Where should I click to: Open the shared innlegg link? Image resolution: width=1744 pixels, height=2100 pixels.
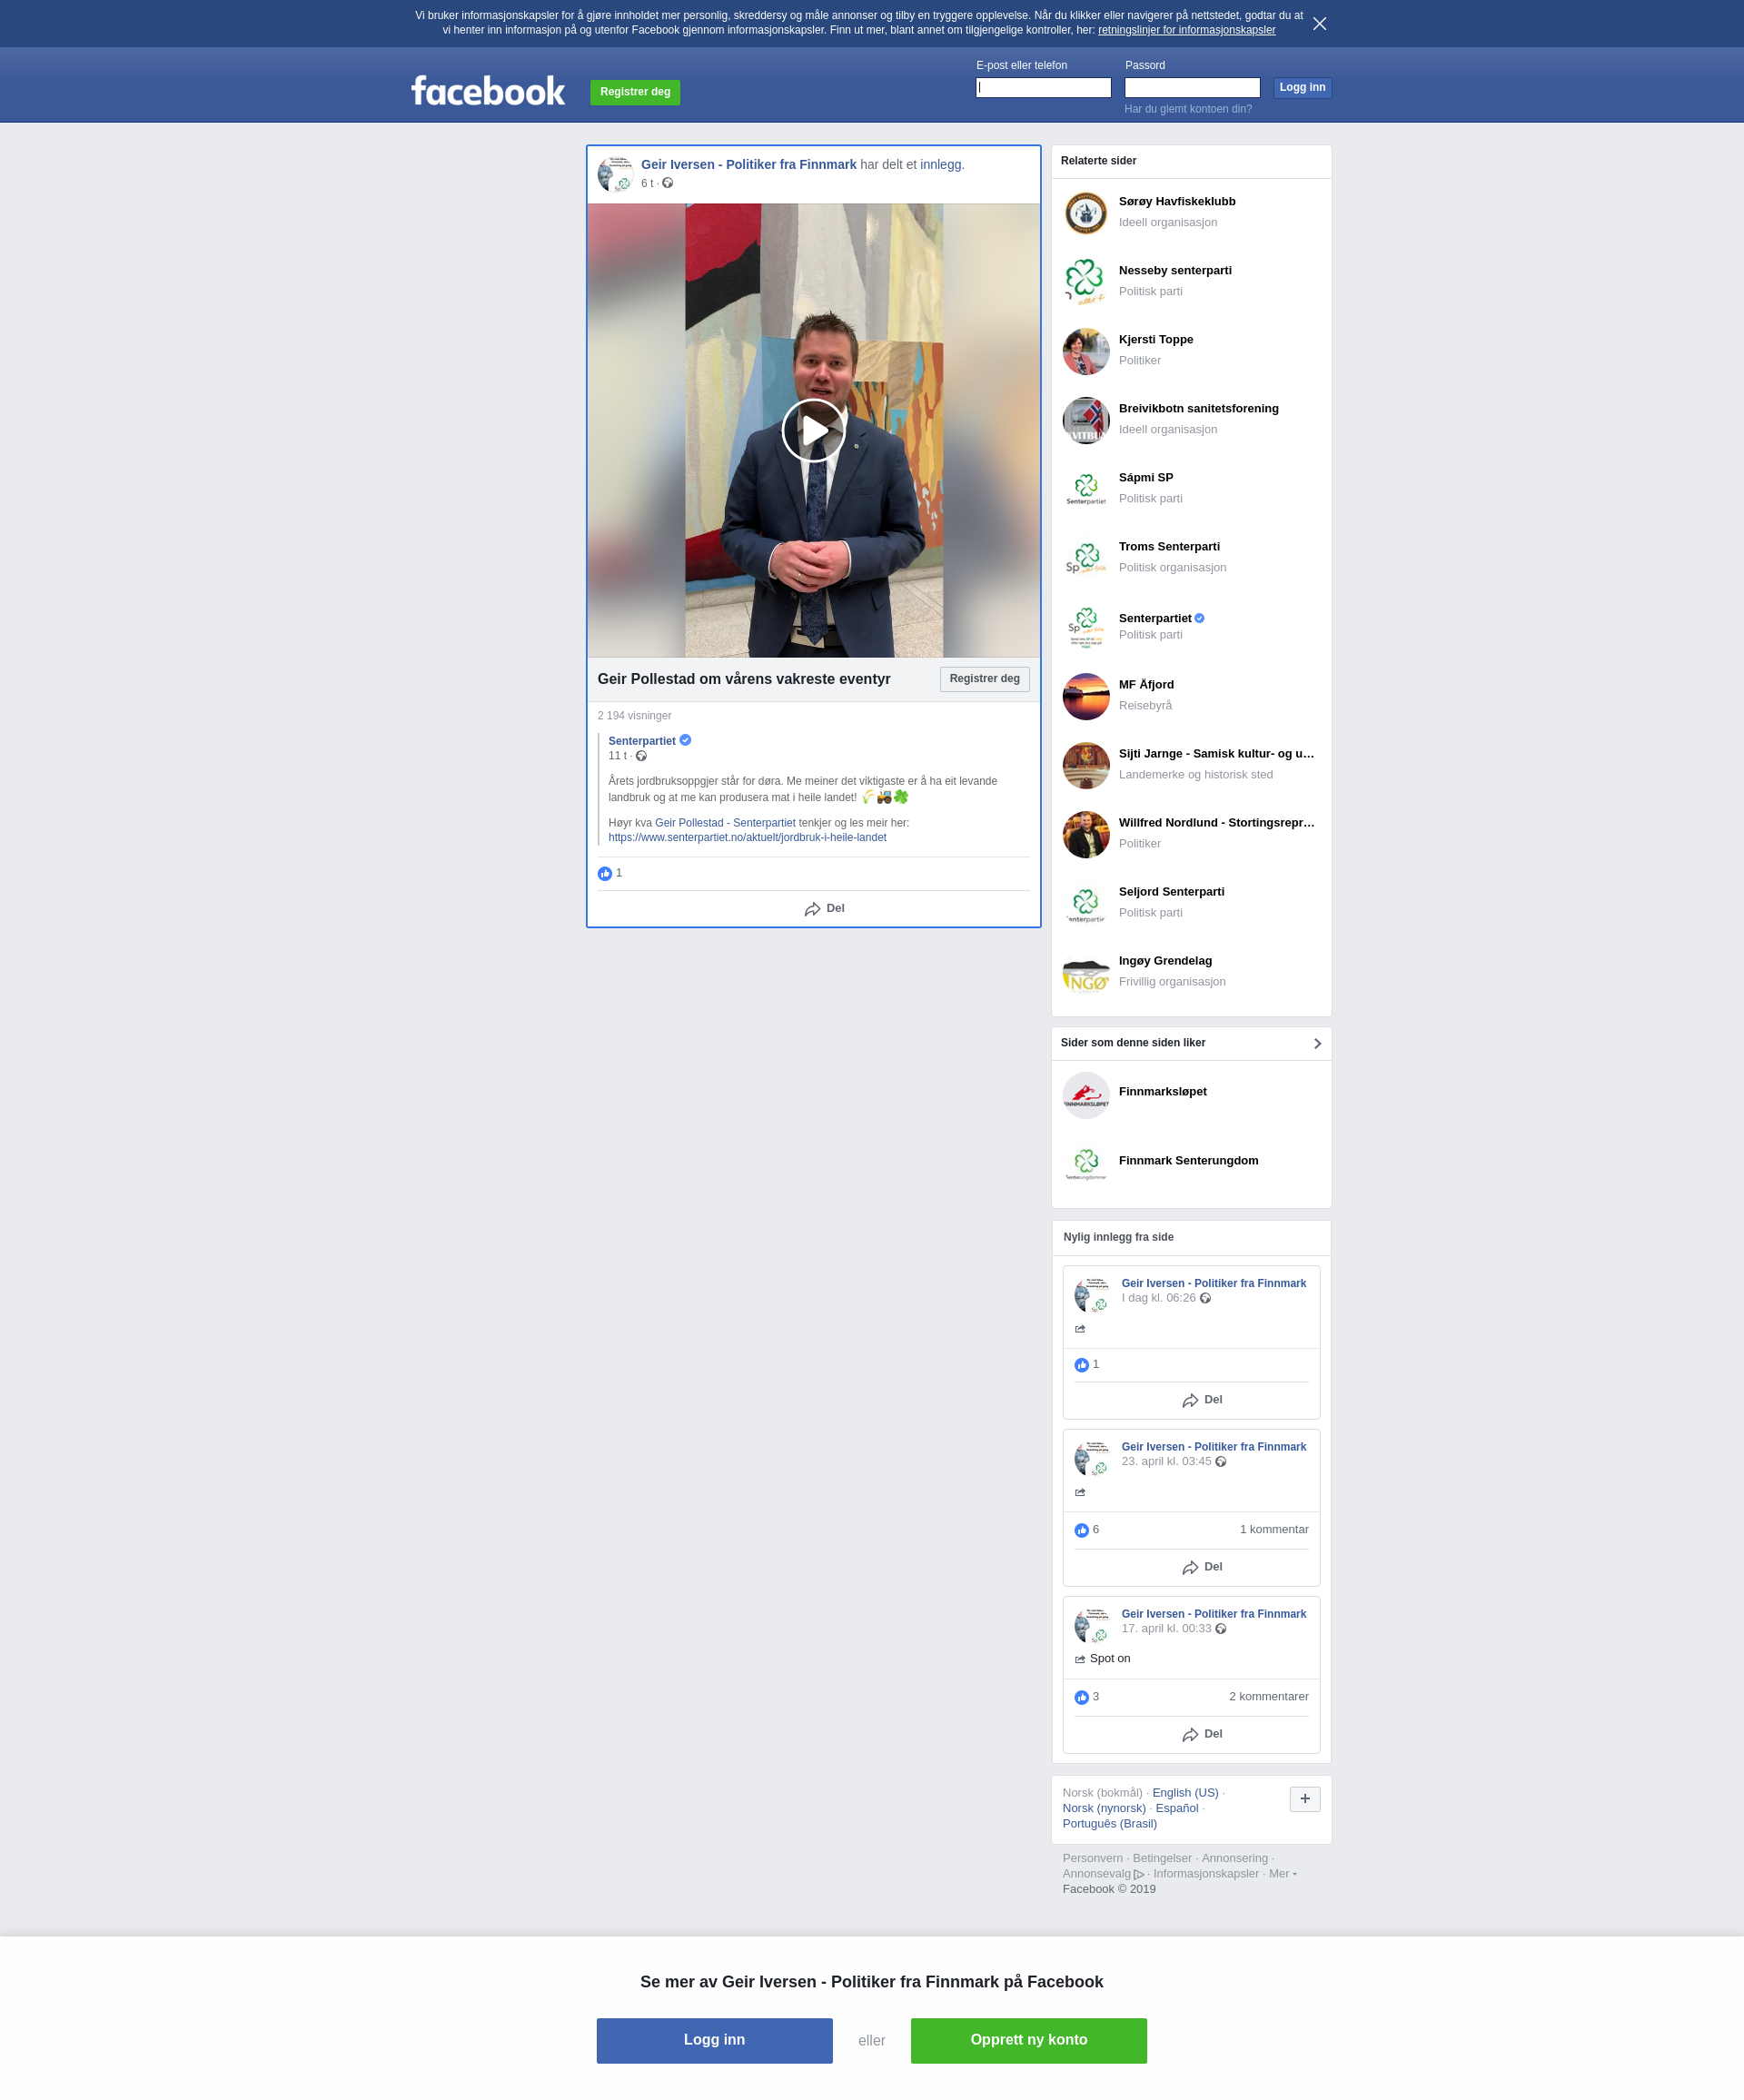pyautogui.click(x=940, y=165)
